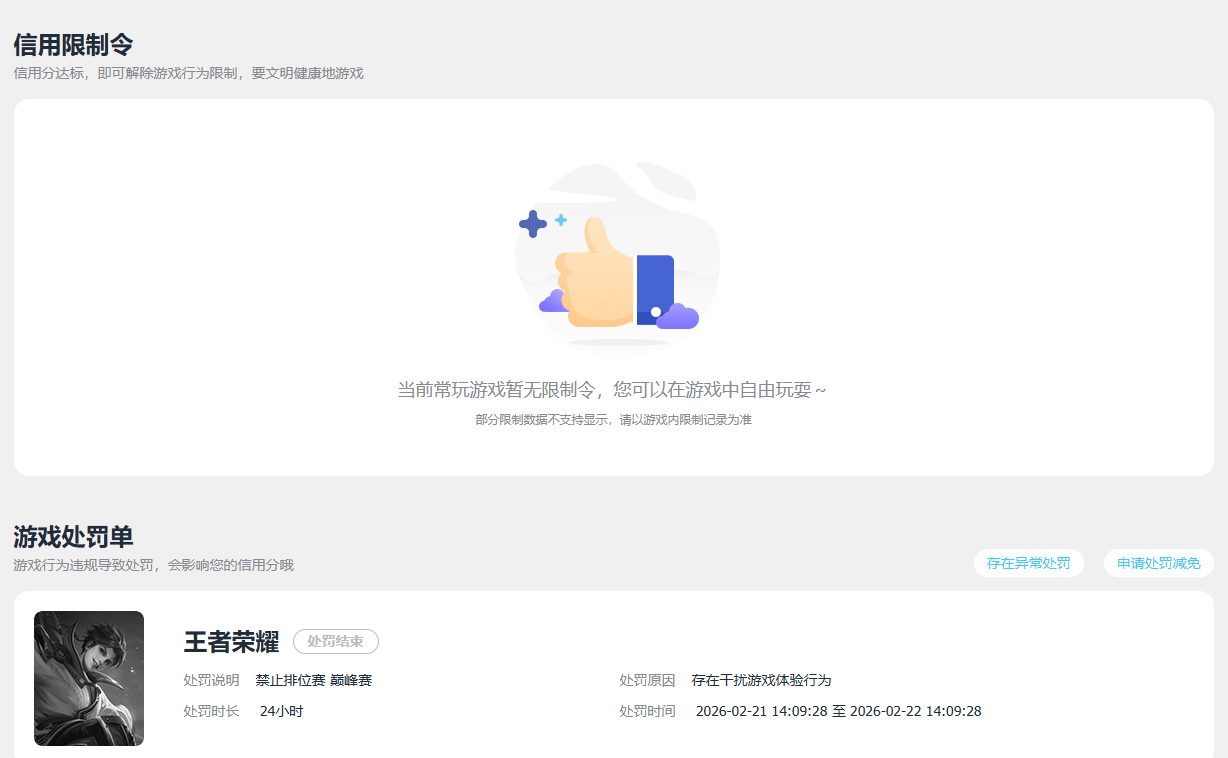Select the 王者荣耀 hero thumbnail
The height and width of the screenshot is (758, 1228).
click(89, 678)
